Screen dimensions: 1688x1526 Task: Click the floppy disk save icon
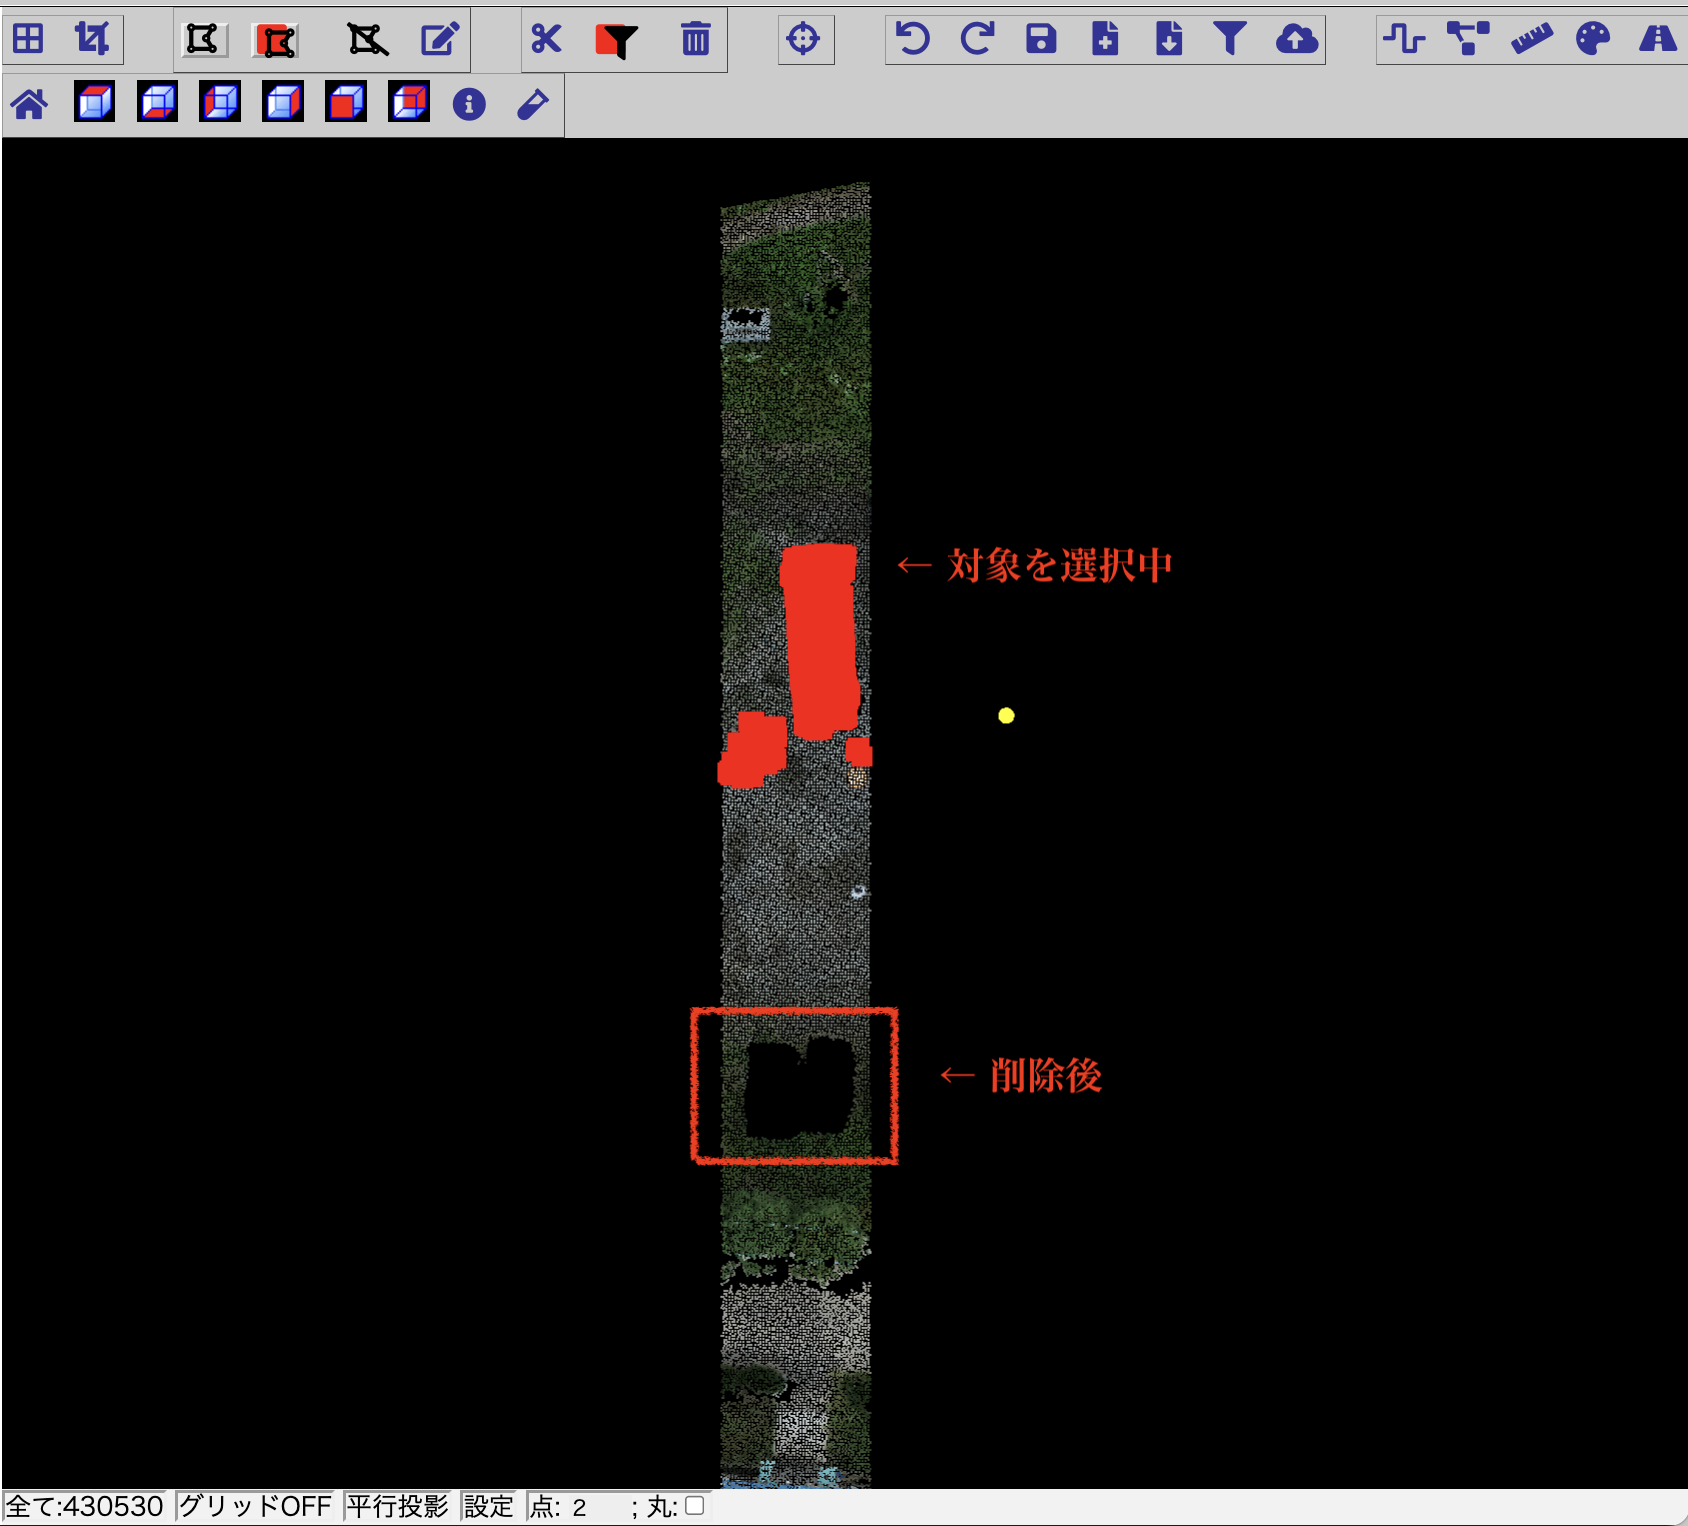[x=1041, y=40]
